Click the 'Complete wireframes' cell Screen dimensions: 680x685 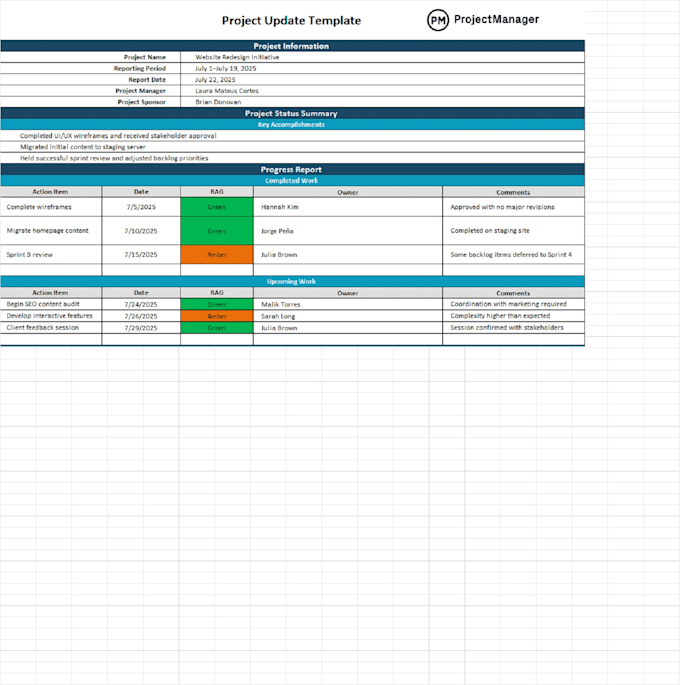(51, 207)
